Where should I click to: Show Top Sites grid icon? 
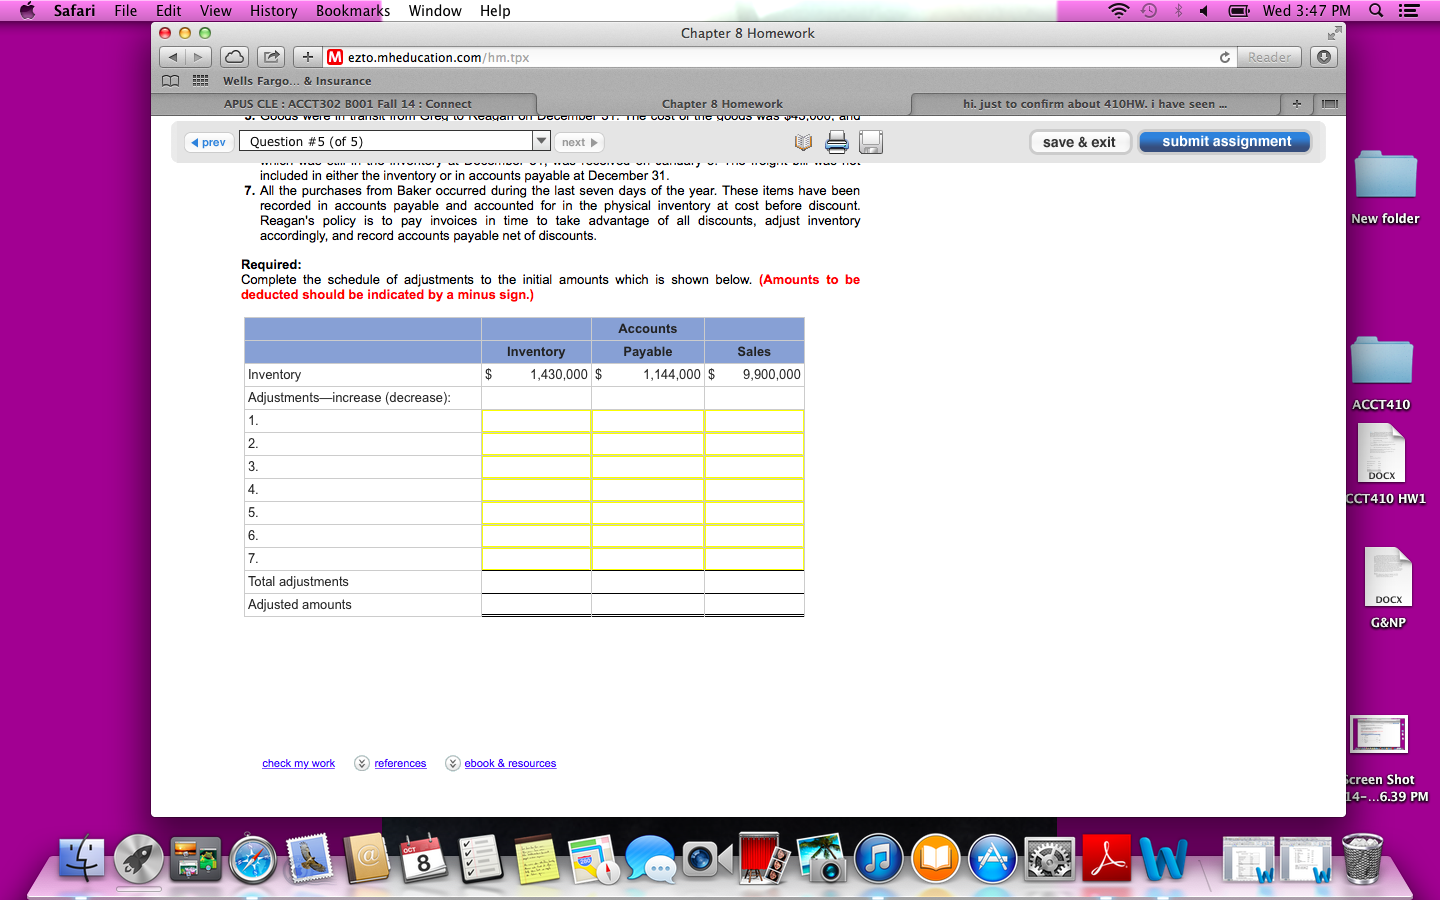200,81
